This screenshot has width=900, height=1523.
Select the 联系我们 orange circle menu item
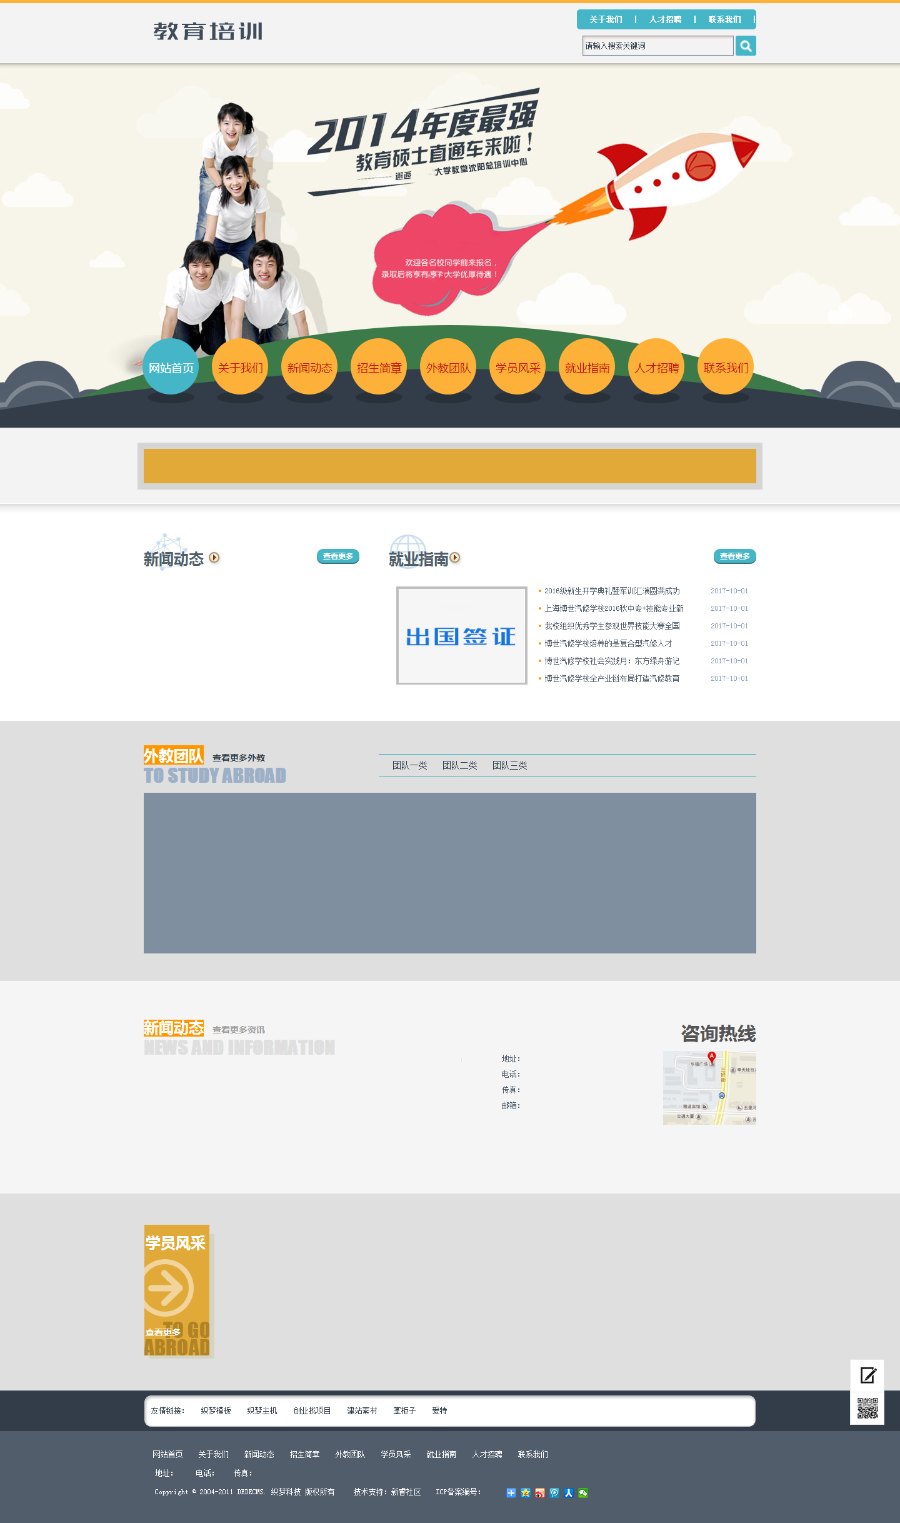tap(725, 367)
